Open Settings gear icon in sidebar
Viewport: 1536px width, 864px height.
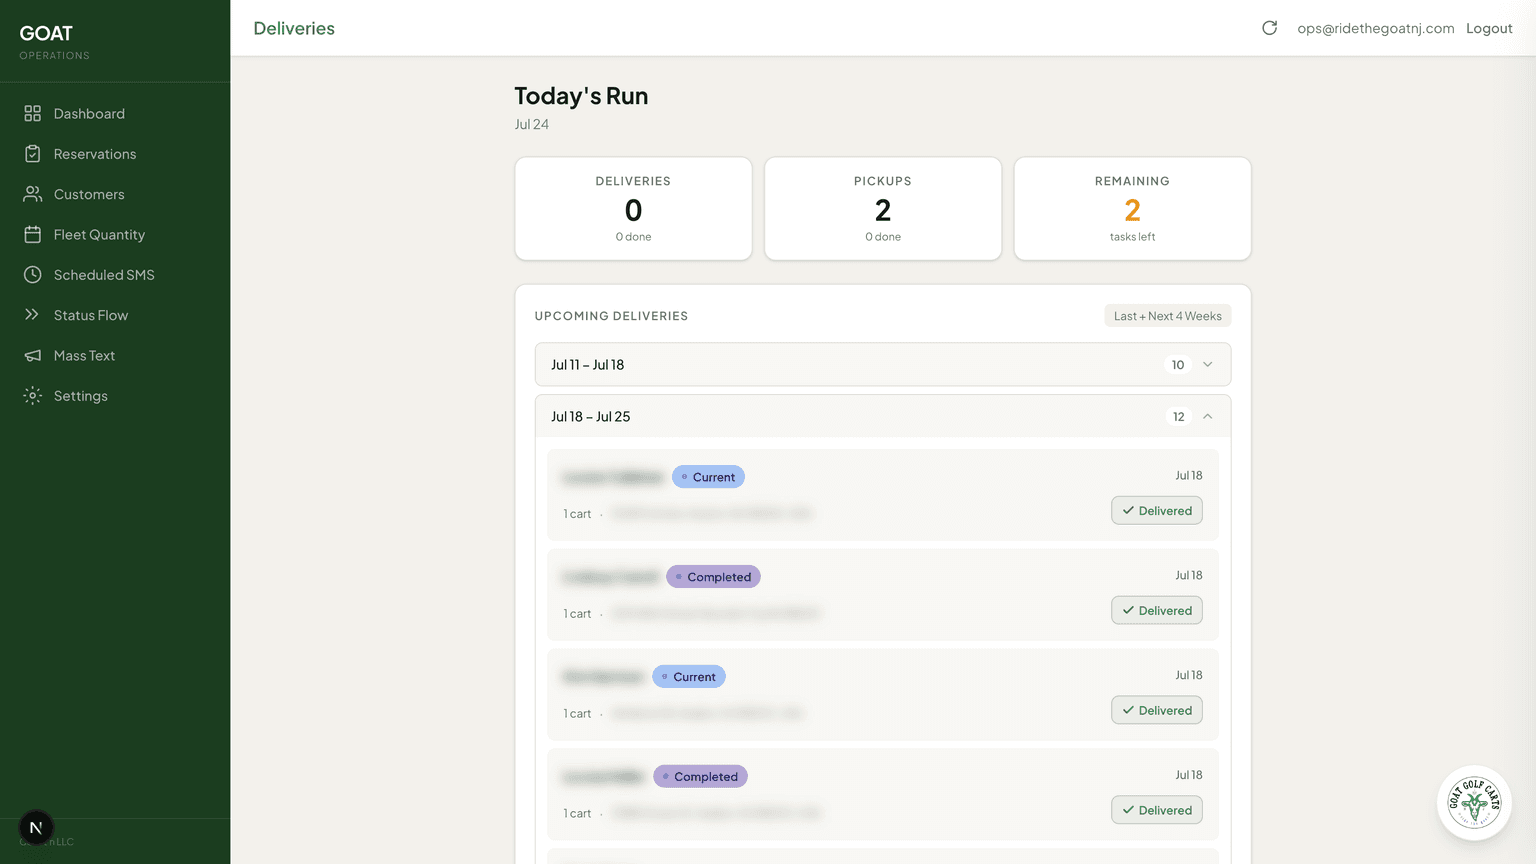[x=33, y=396]
